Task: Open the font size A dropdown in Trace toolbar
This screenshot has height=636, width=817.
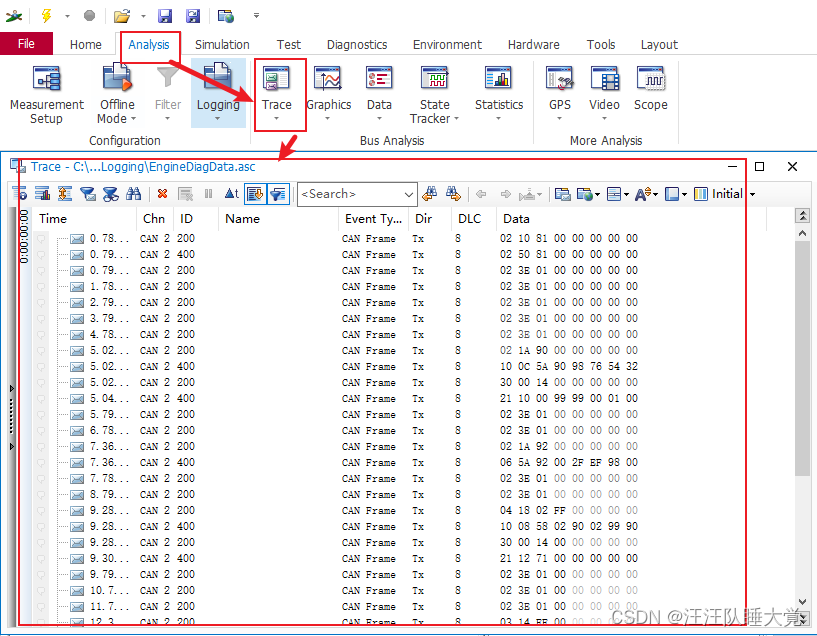Action: (655, 194)
